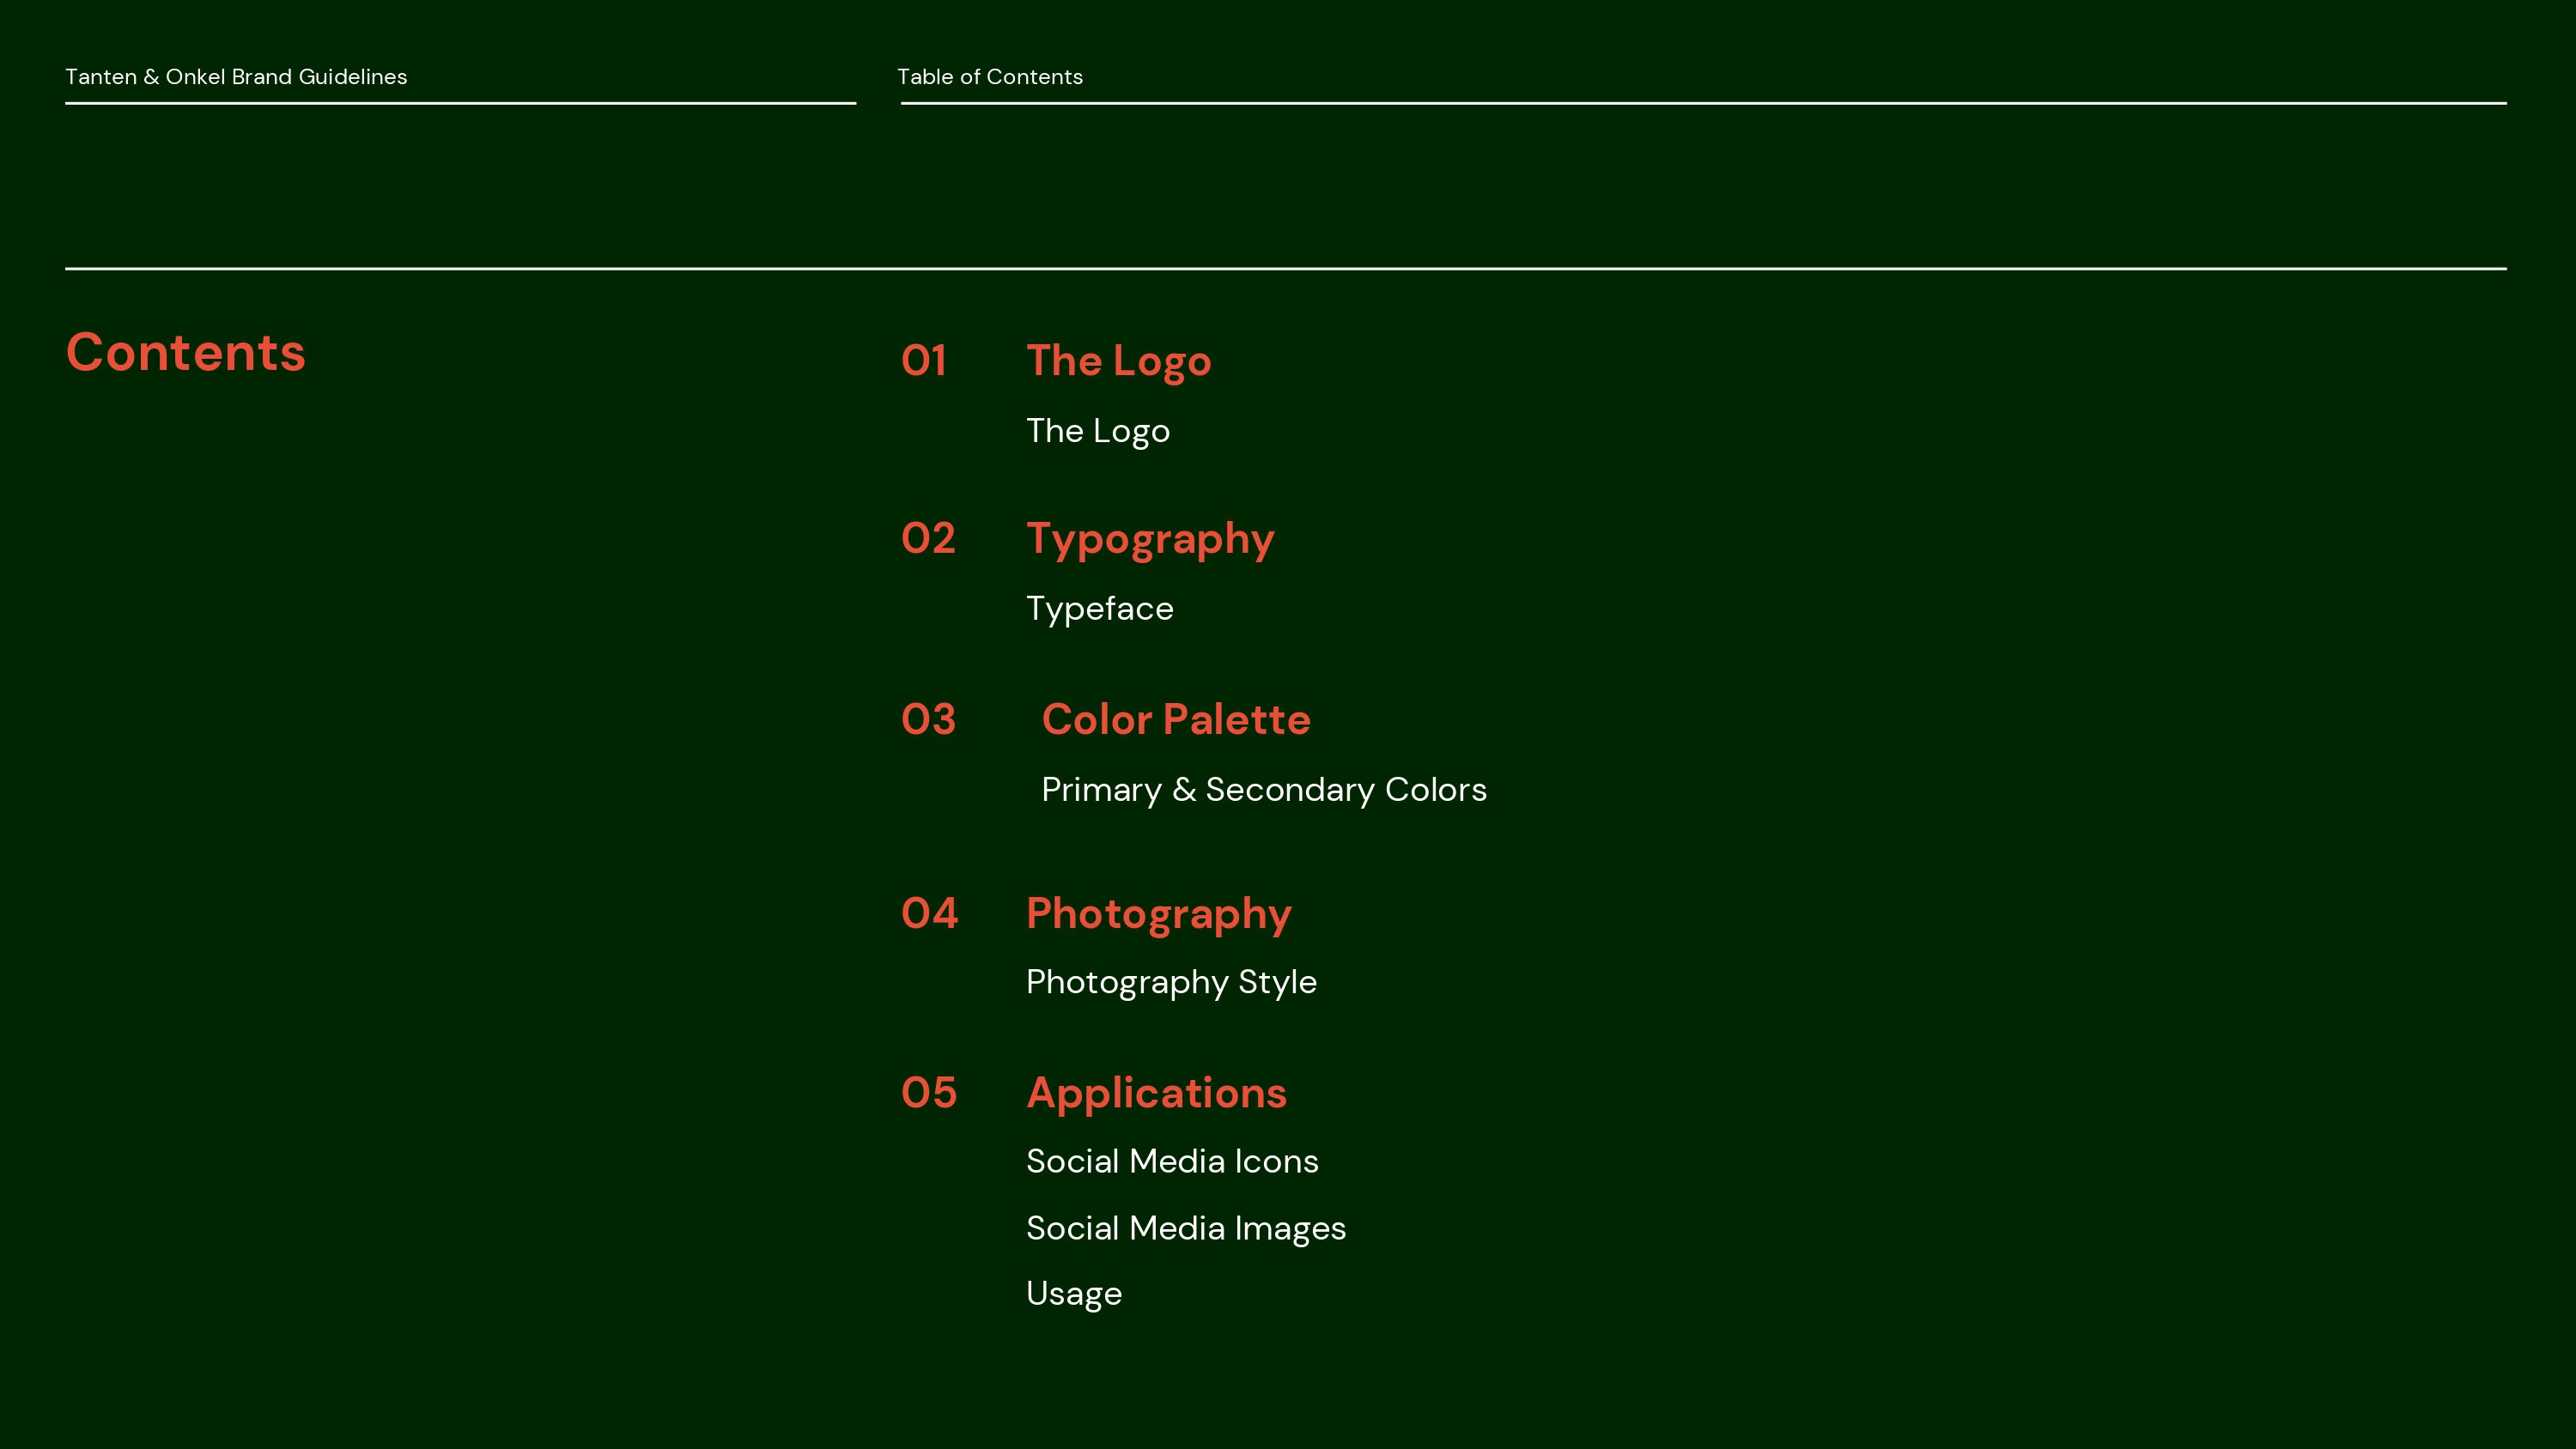Click 'Tanten & Onkel Brand Guidelines' header
The width and height of the screenshot is (2576, 1449).
pos(236,77)
